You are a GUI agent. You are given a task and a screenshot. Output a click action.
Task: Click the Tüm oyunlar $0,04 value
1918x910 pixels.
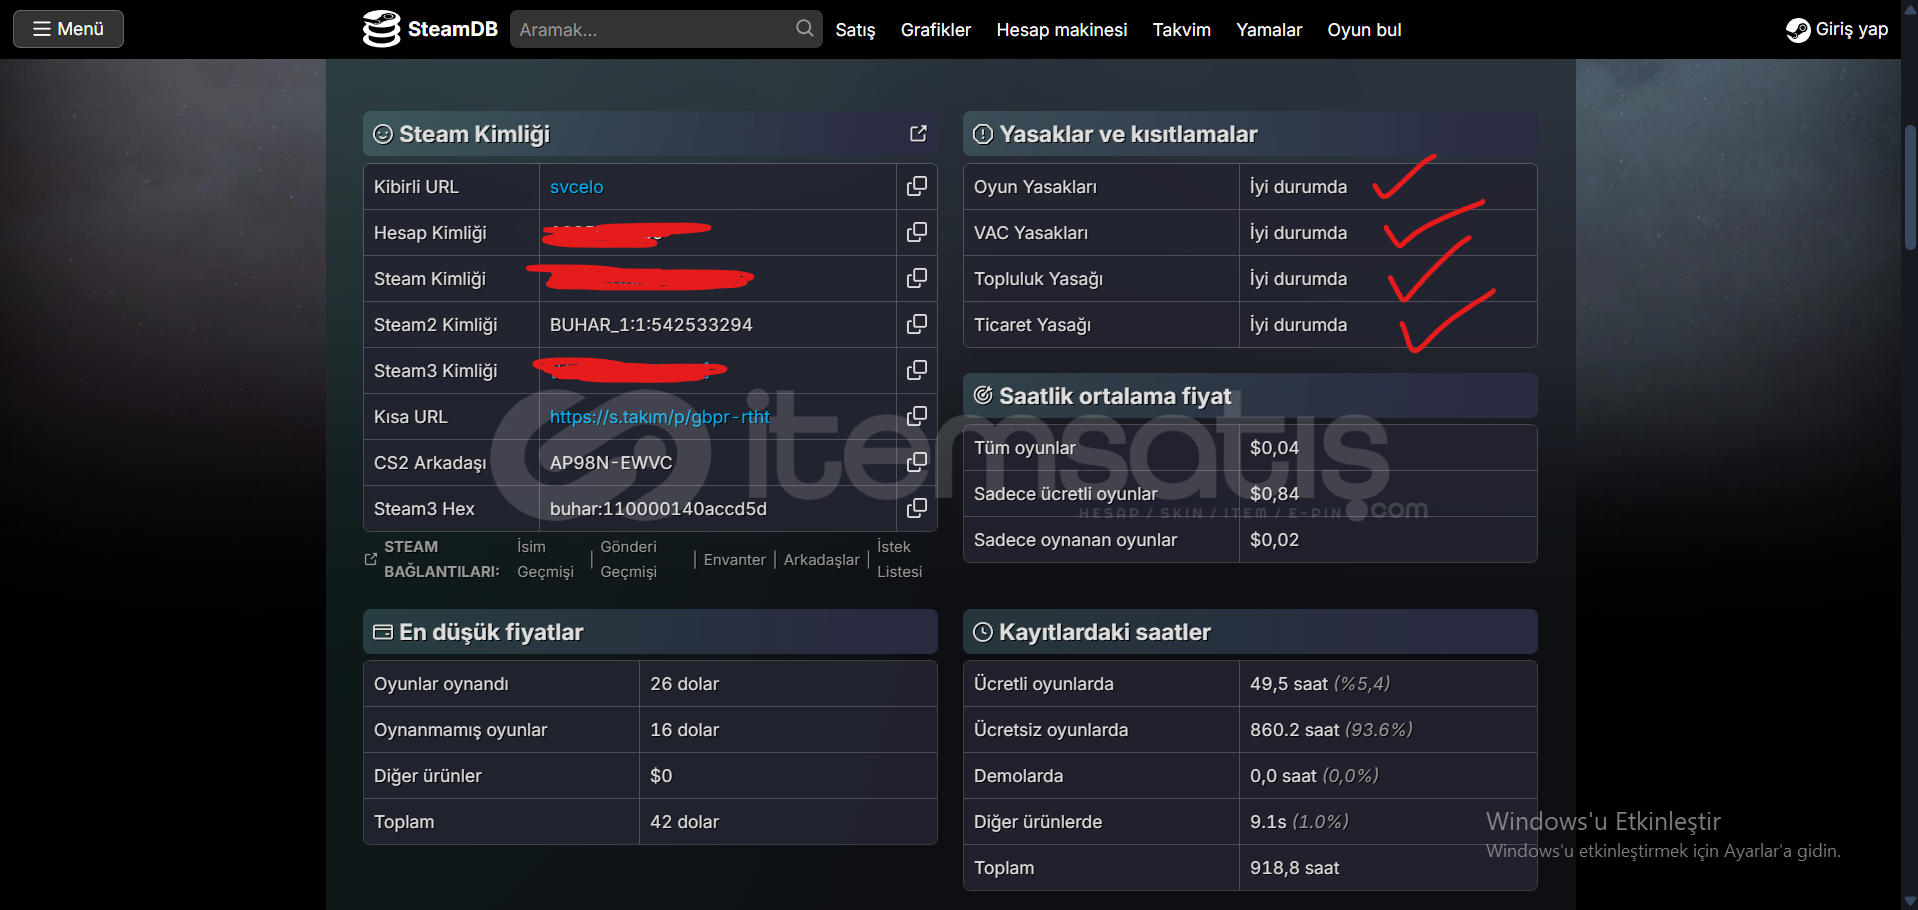point(1274,448)
